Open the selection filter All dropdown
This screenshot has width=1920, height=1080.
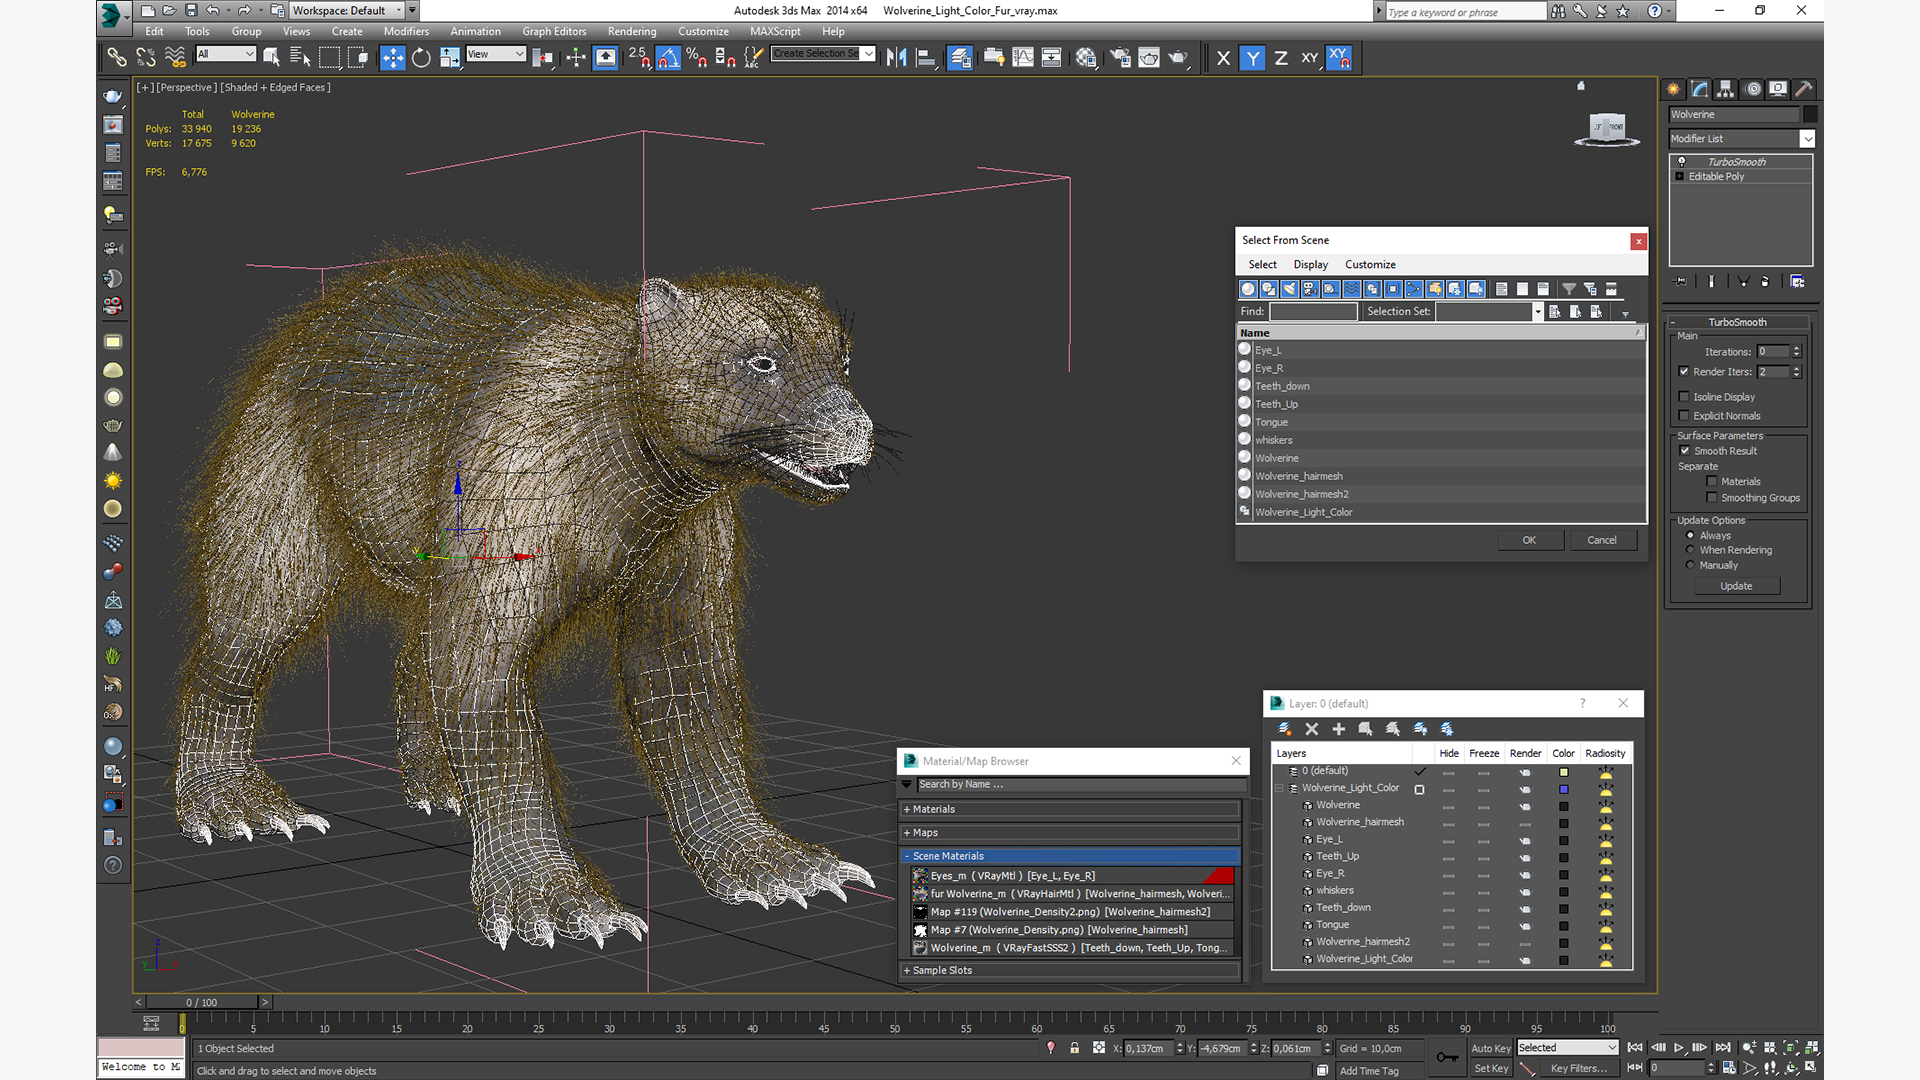point(226,54)
